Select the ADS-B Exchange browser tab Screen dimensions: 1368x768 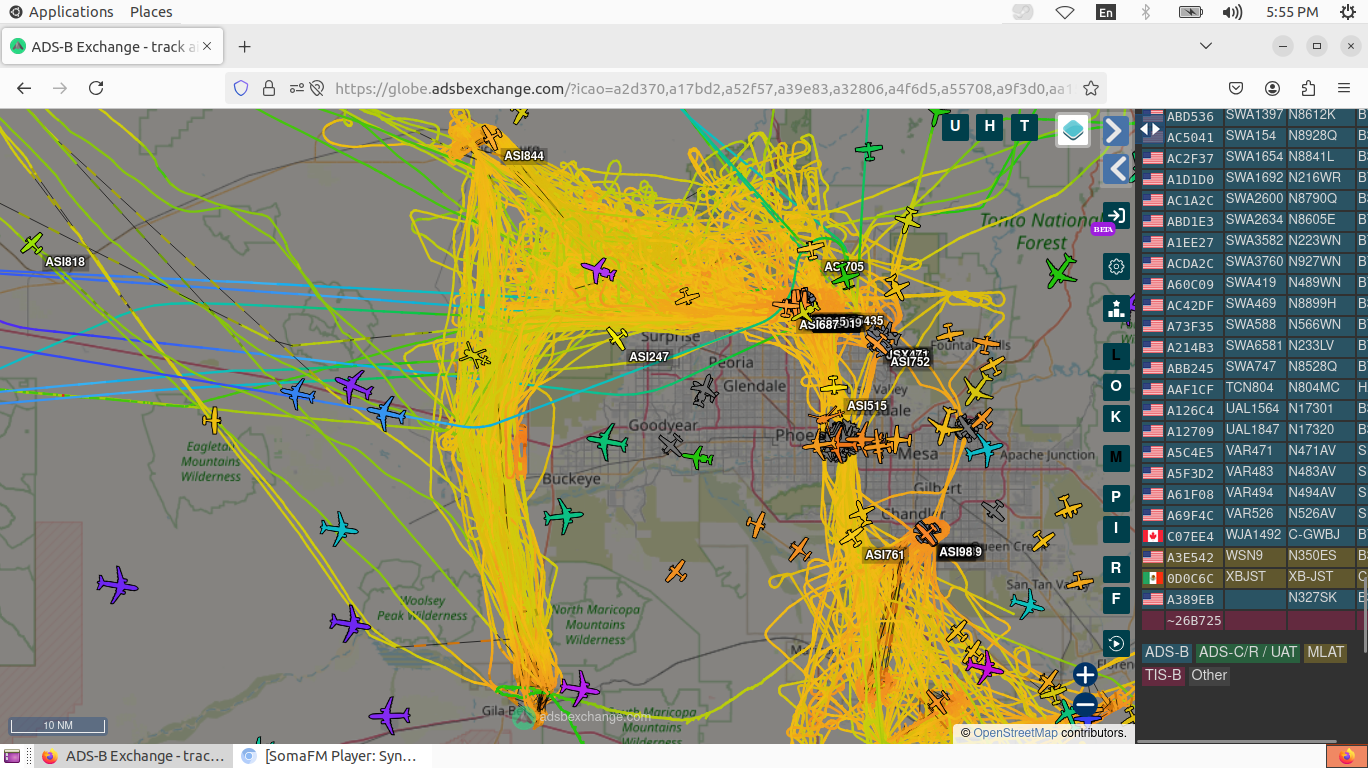(113, 47)
